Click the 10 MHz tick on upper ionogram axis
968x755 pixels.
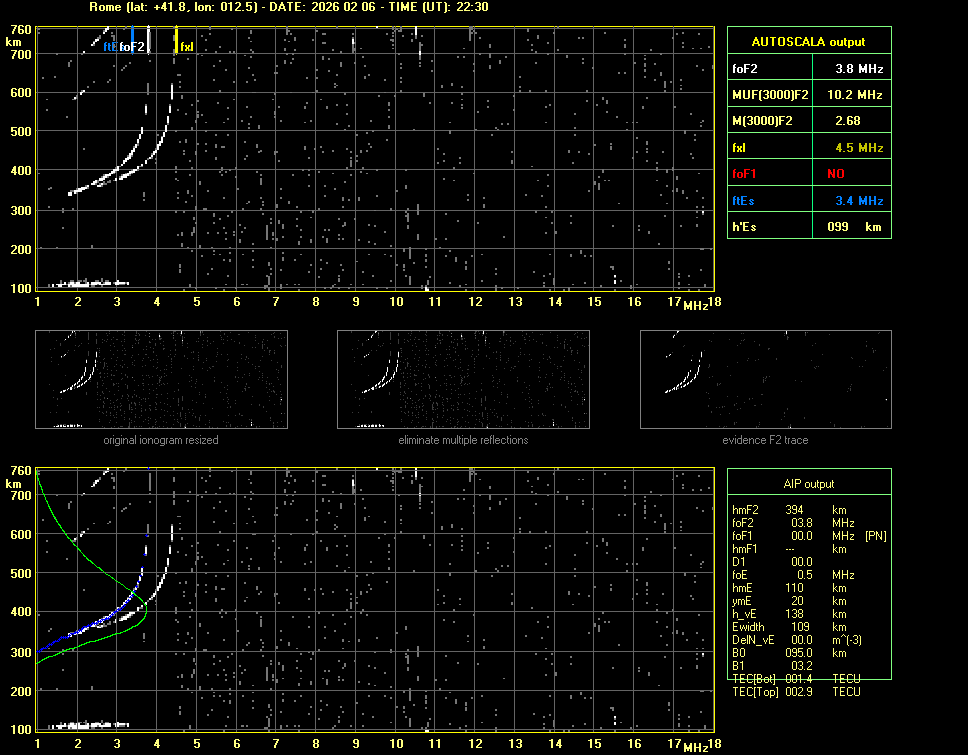[x=396, y=302]
